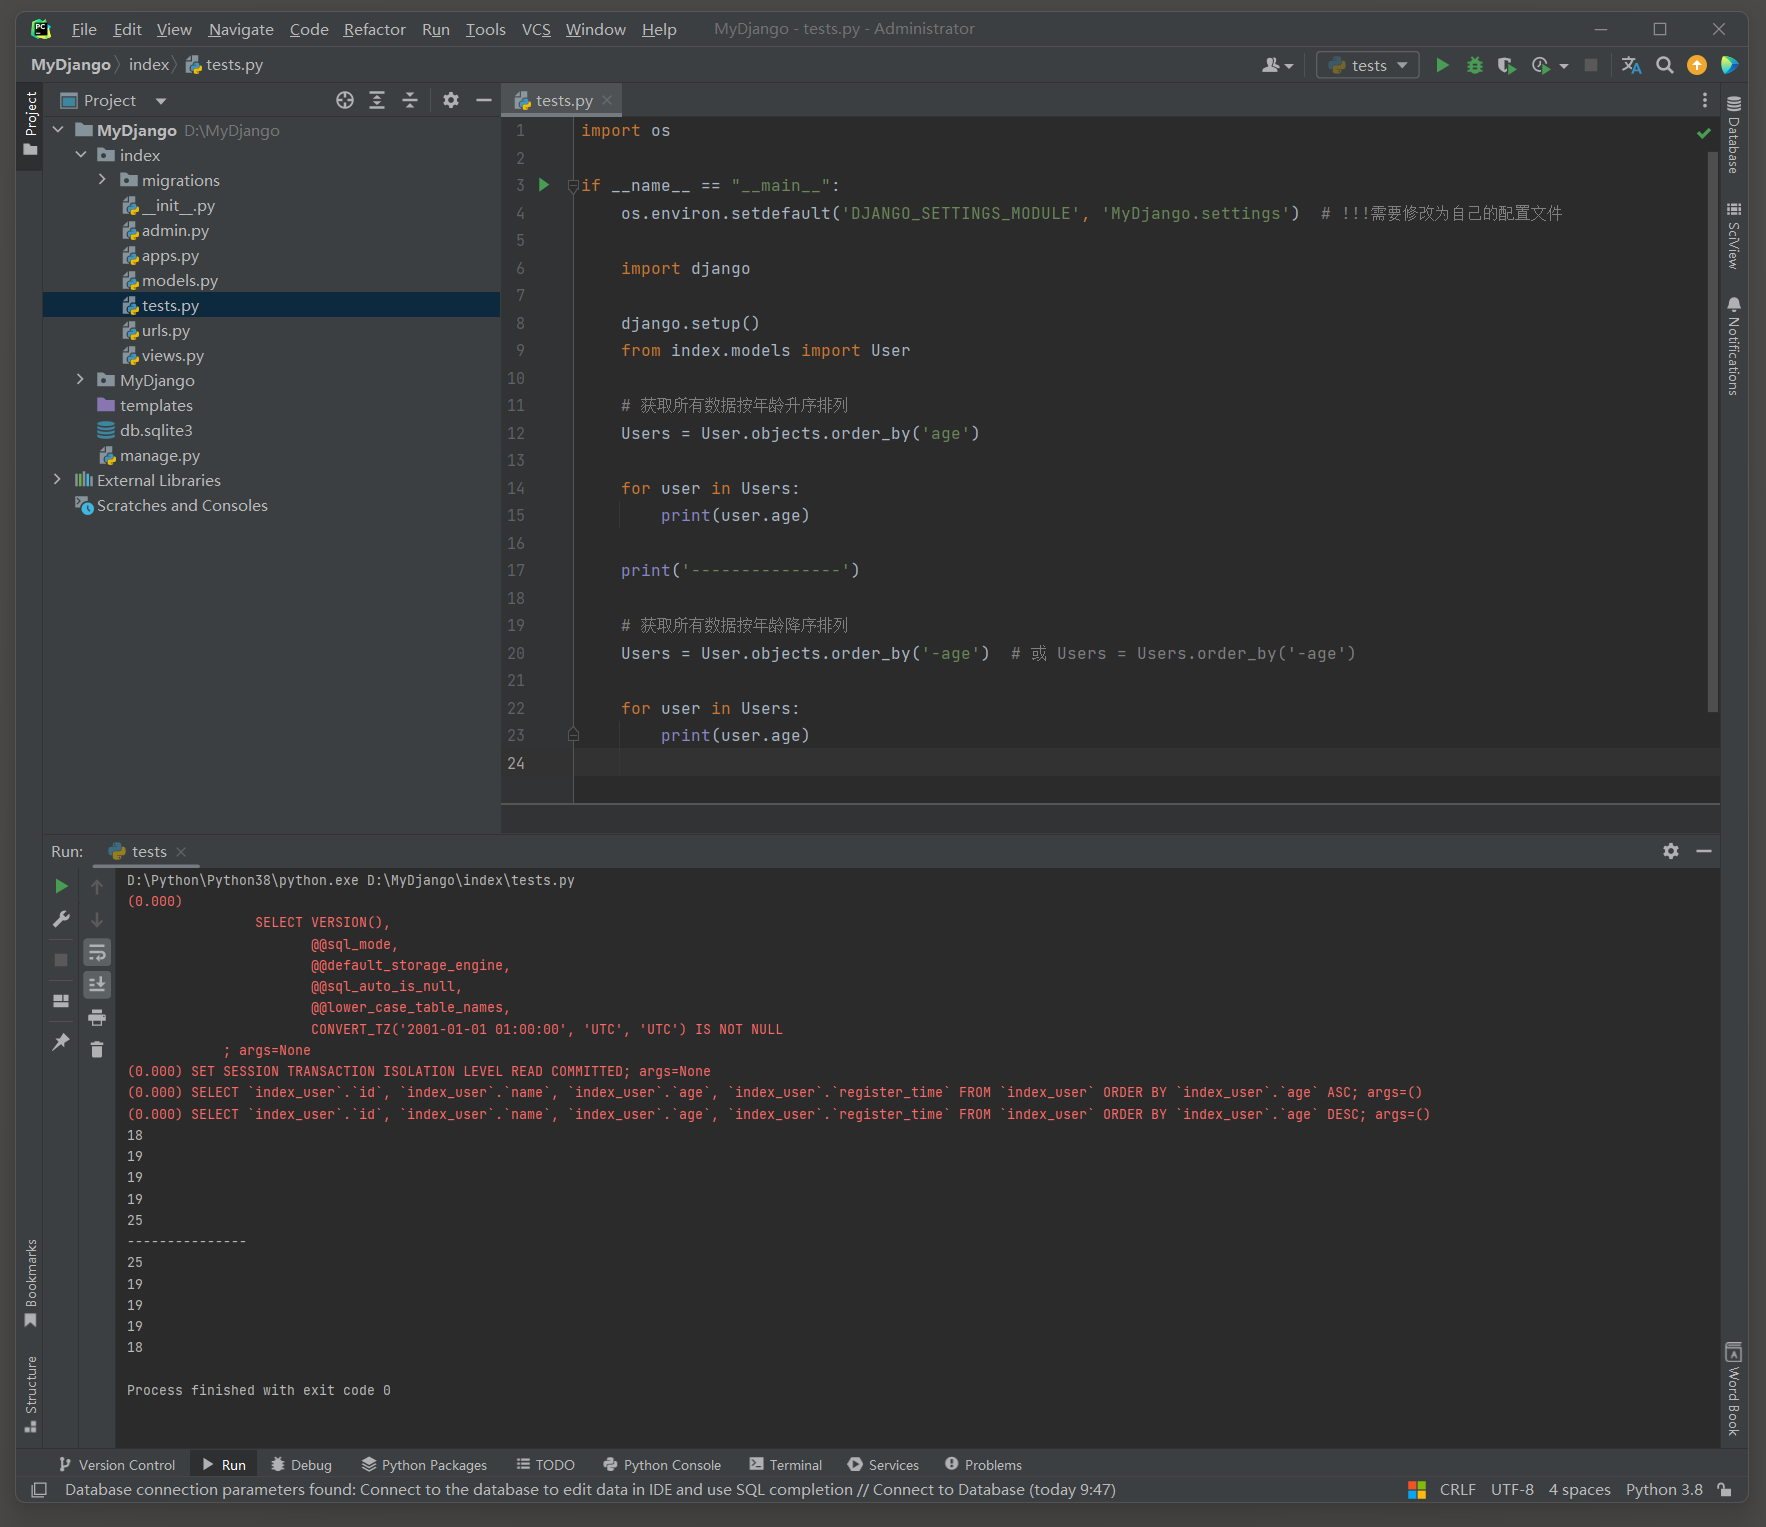Open Bookmarks side tool window
The width and height of the screenshot is (1766, 1527).
click(31, 1283)
